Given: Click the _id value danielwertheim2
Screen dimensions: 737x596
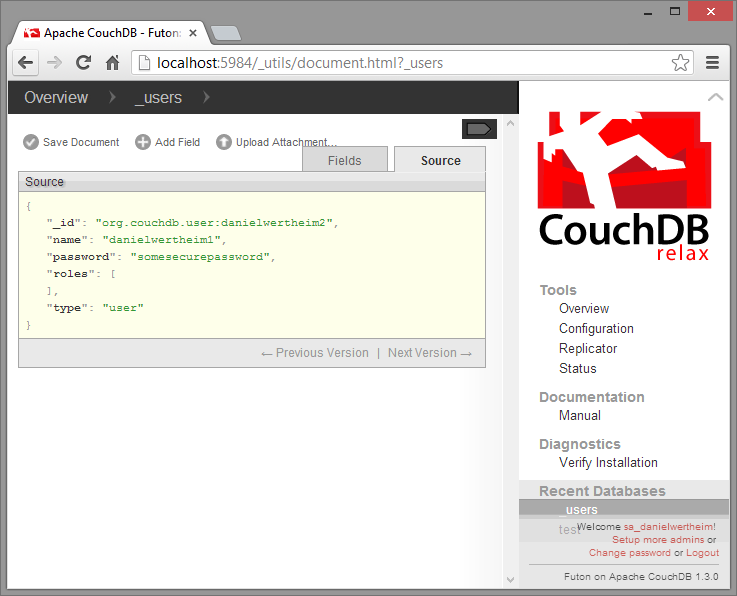Looking at the screenshot, I should (x=214, y=223).
